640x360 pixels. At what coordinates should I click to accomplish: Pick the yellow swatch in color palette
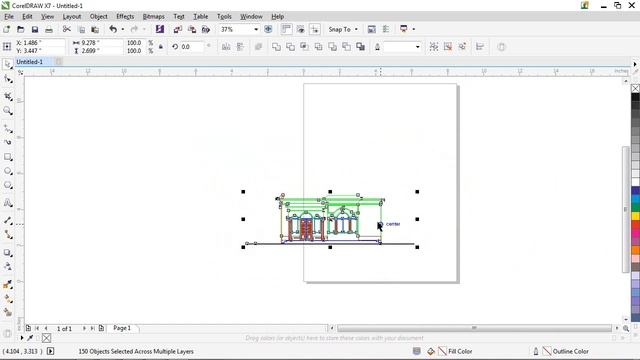coord(636,216)
